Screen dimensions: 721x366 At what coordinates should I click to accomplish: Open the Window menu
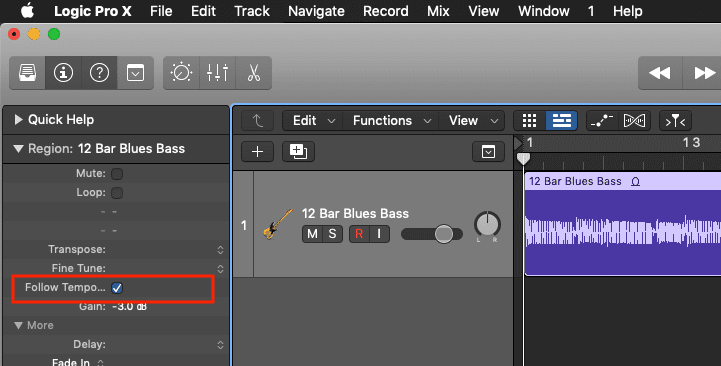544,11
